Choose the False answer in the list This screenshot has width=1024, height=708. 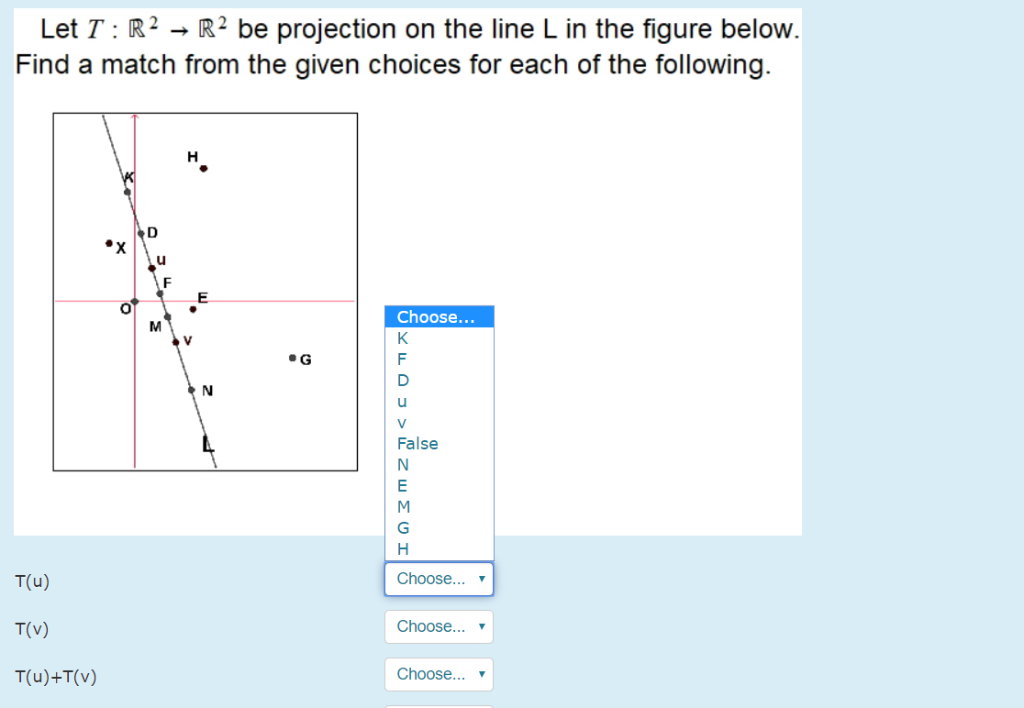417,443
